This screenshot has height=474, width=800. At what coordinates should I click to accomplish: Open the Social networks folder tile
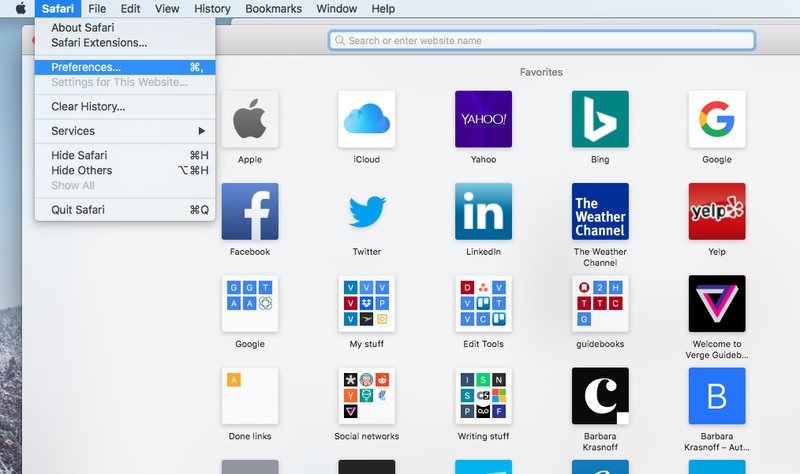tap(367, 396)
